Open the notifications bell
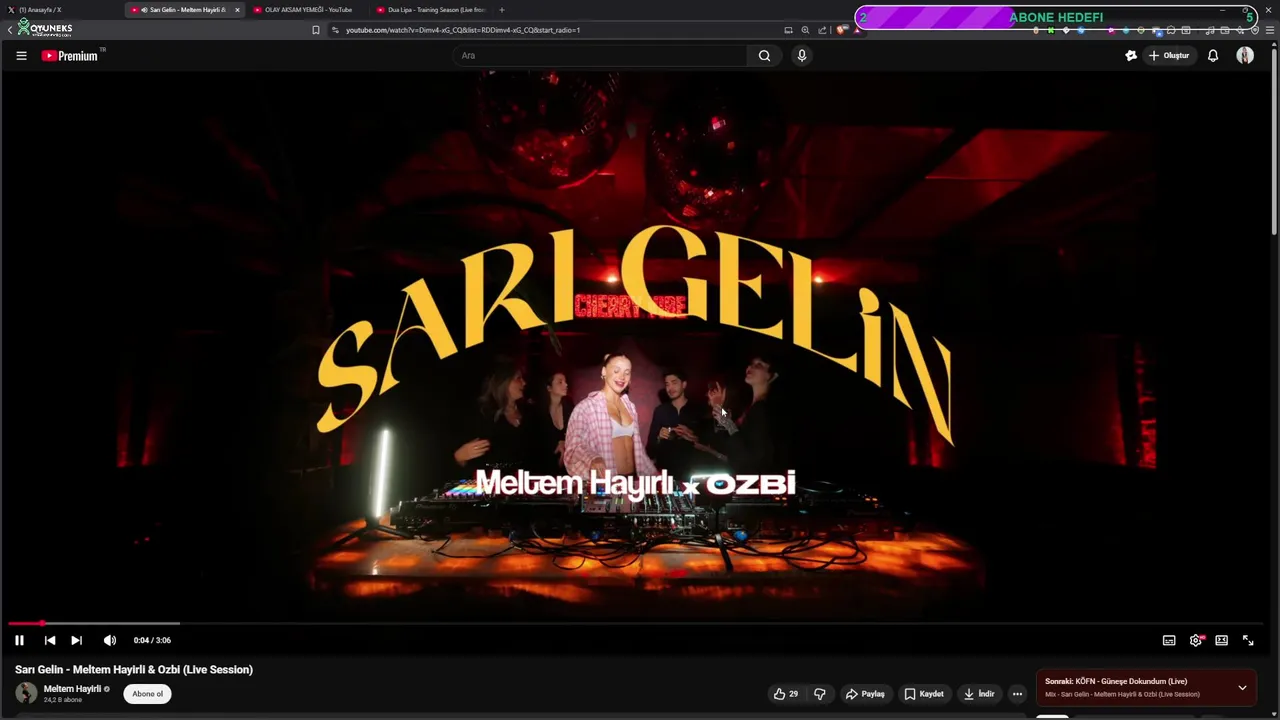 1213,56
